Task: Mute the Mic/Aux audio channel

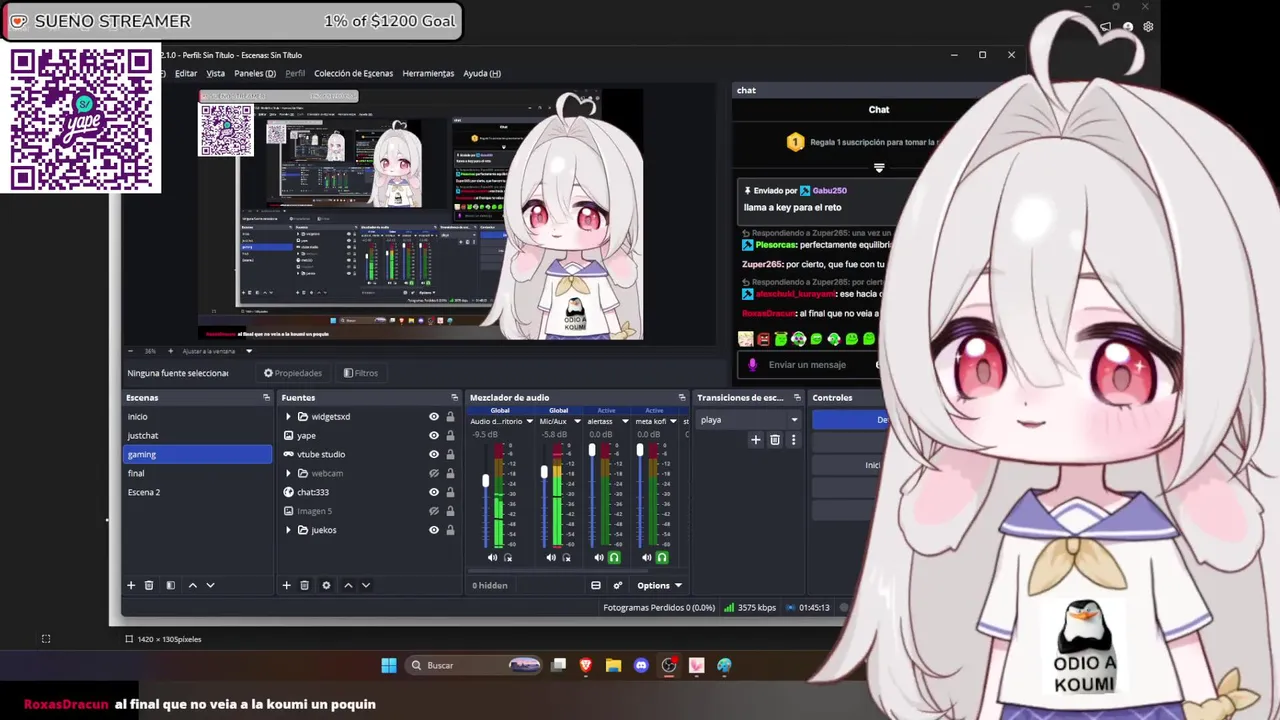Action: tap(551, 558)
